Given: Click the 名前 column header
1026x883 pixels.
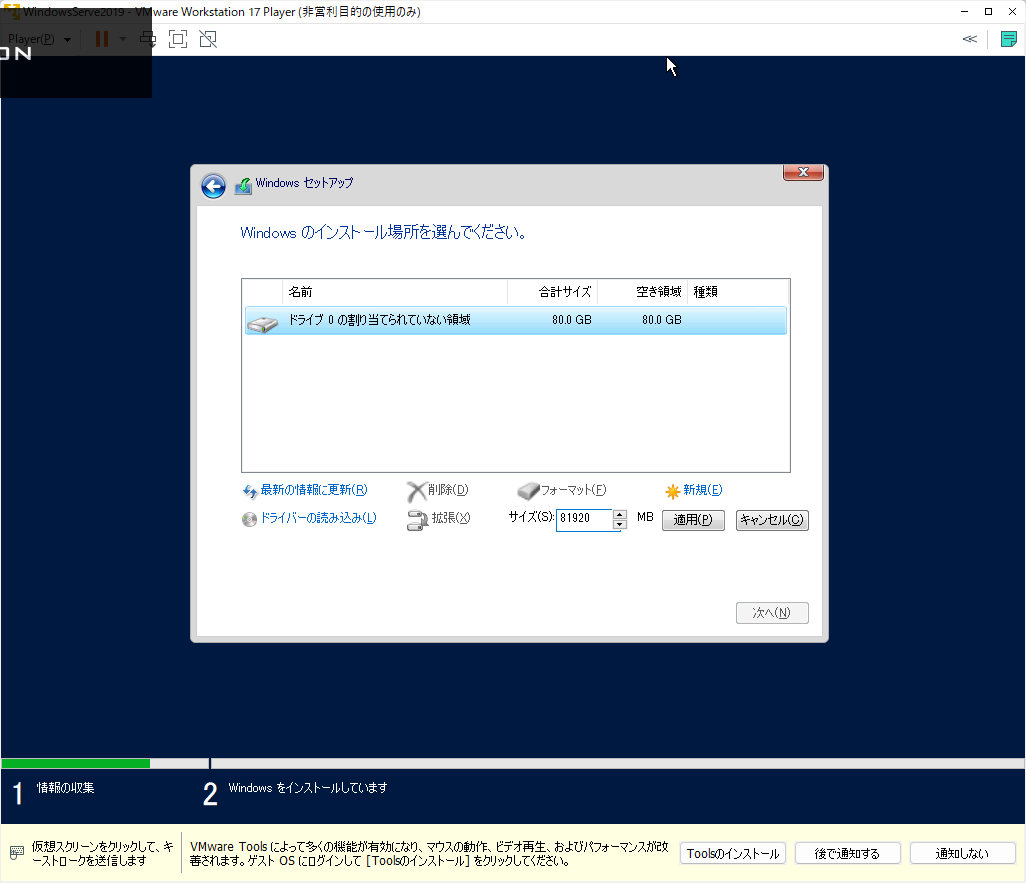Looking at the screenshot, I should 395,292.
